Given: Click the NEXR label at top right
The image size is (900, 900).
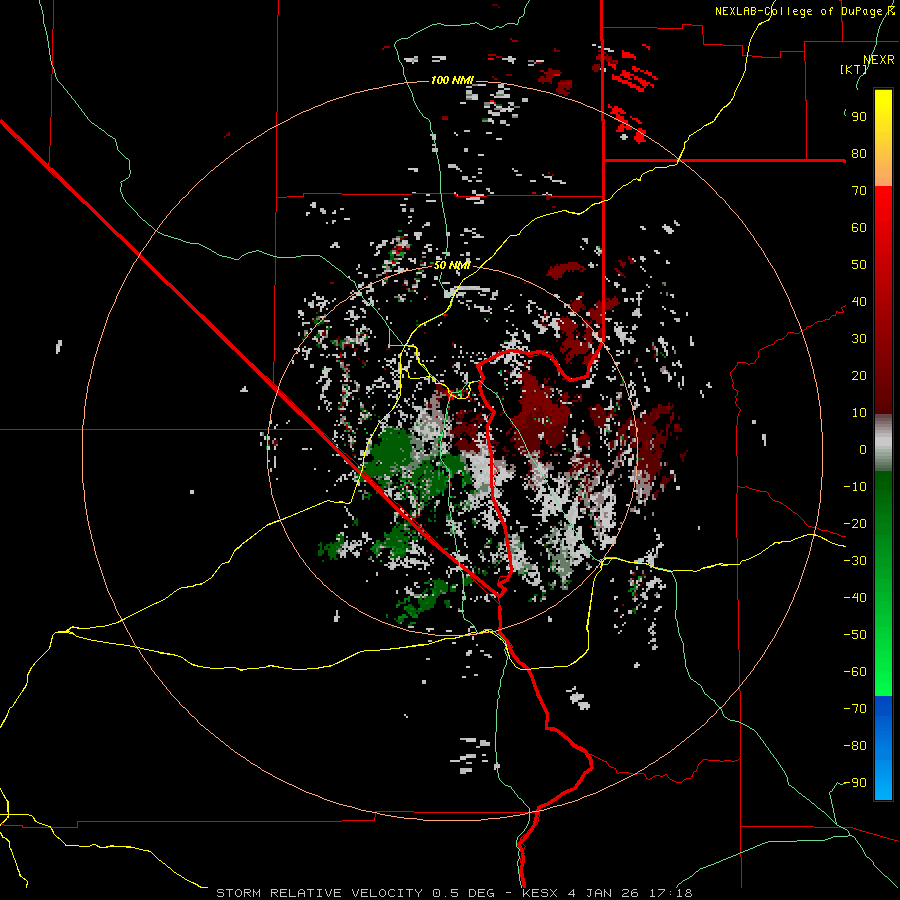Looking at the screenshot, I should (x=879, y=60).
